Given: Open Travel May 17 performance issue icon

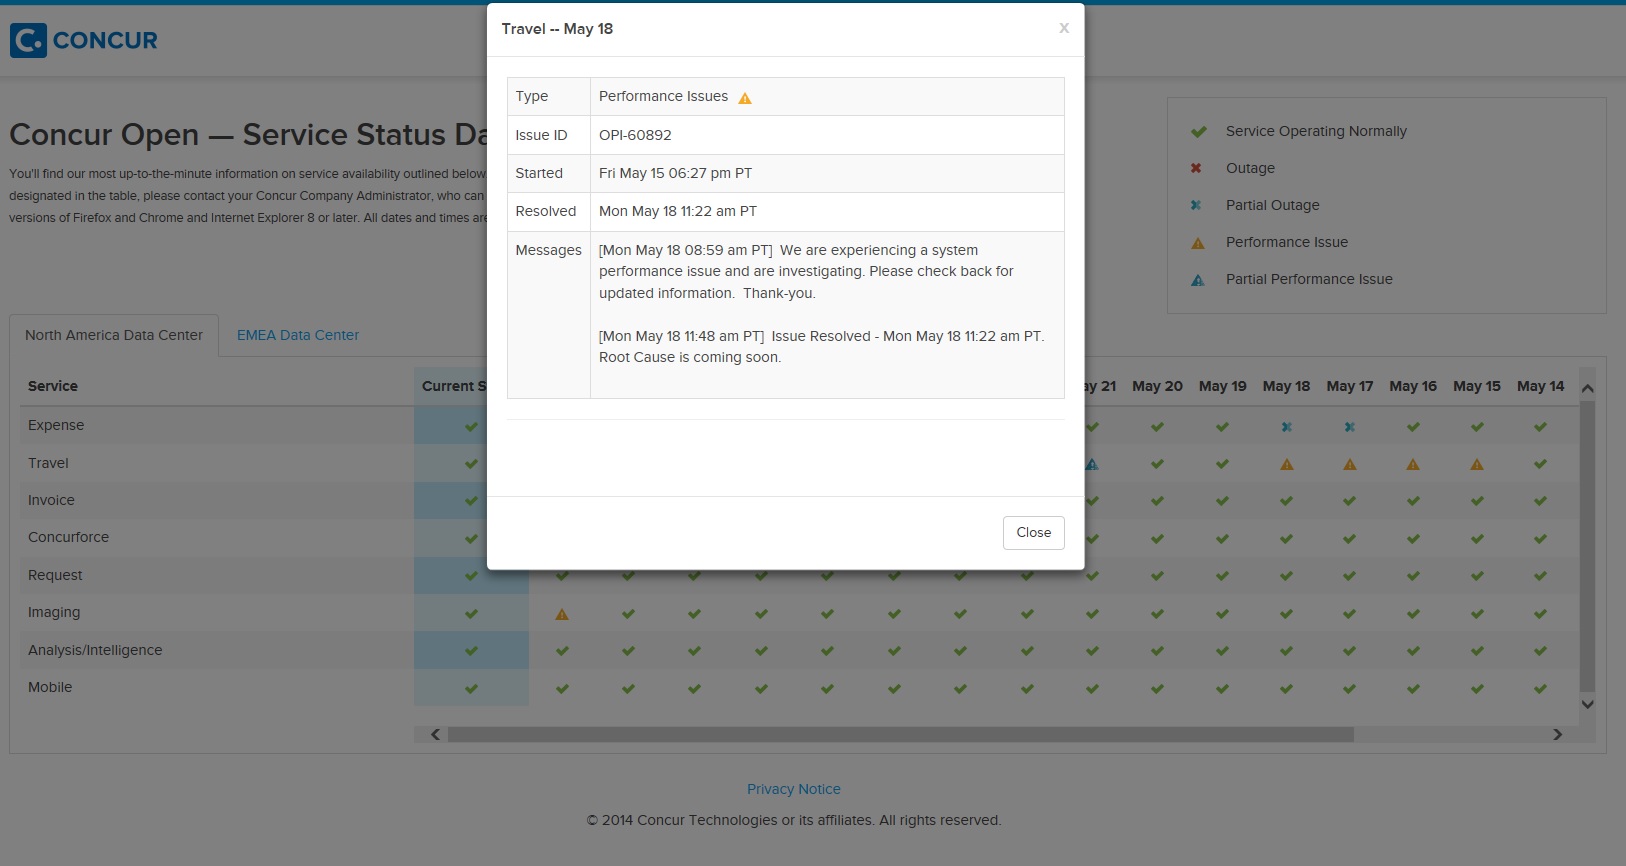Looking at the screenshot, I should [1350, 464].
